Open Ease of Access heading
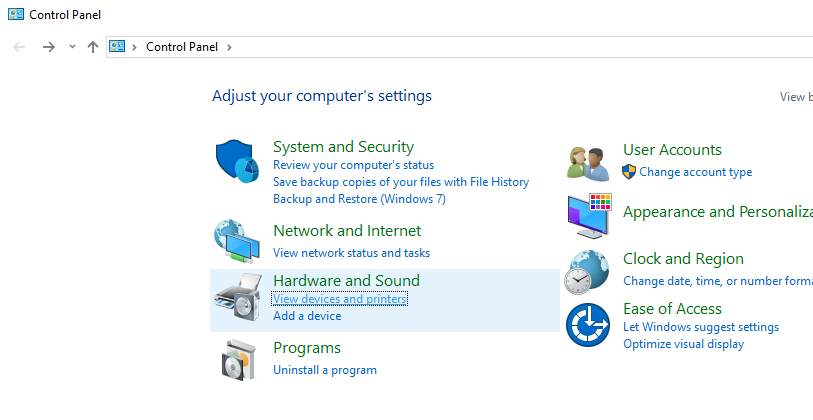 [x=672, y=309]
